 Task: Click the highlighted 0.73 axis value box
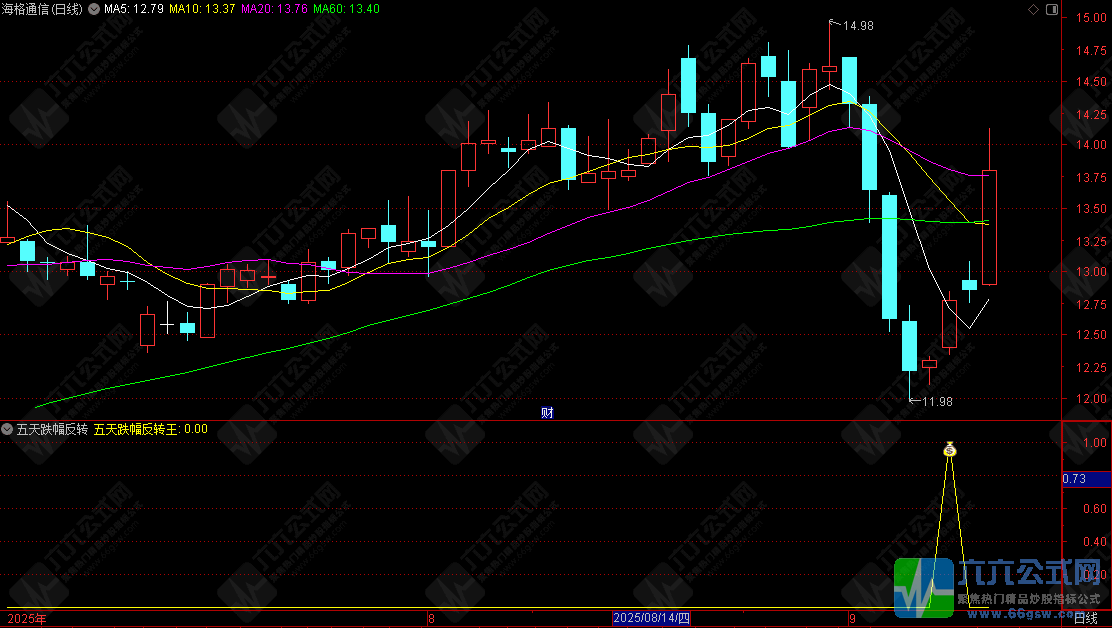click(1086, 479)
